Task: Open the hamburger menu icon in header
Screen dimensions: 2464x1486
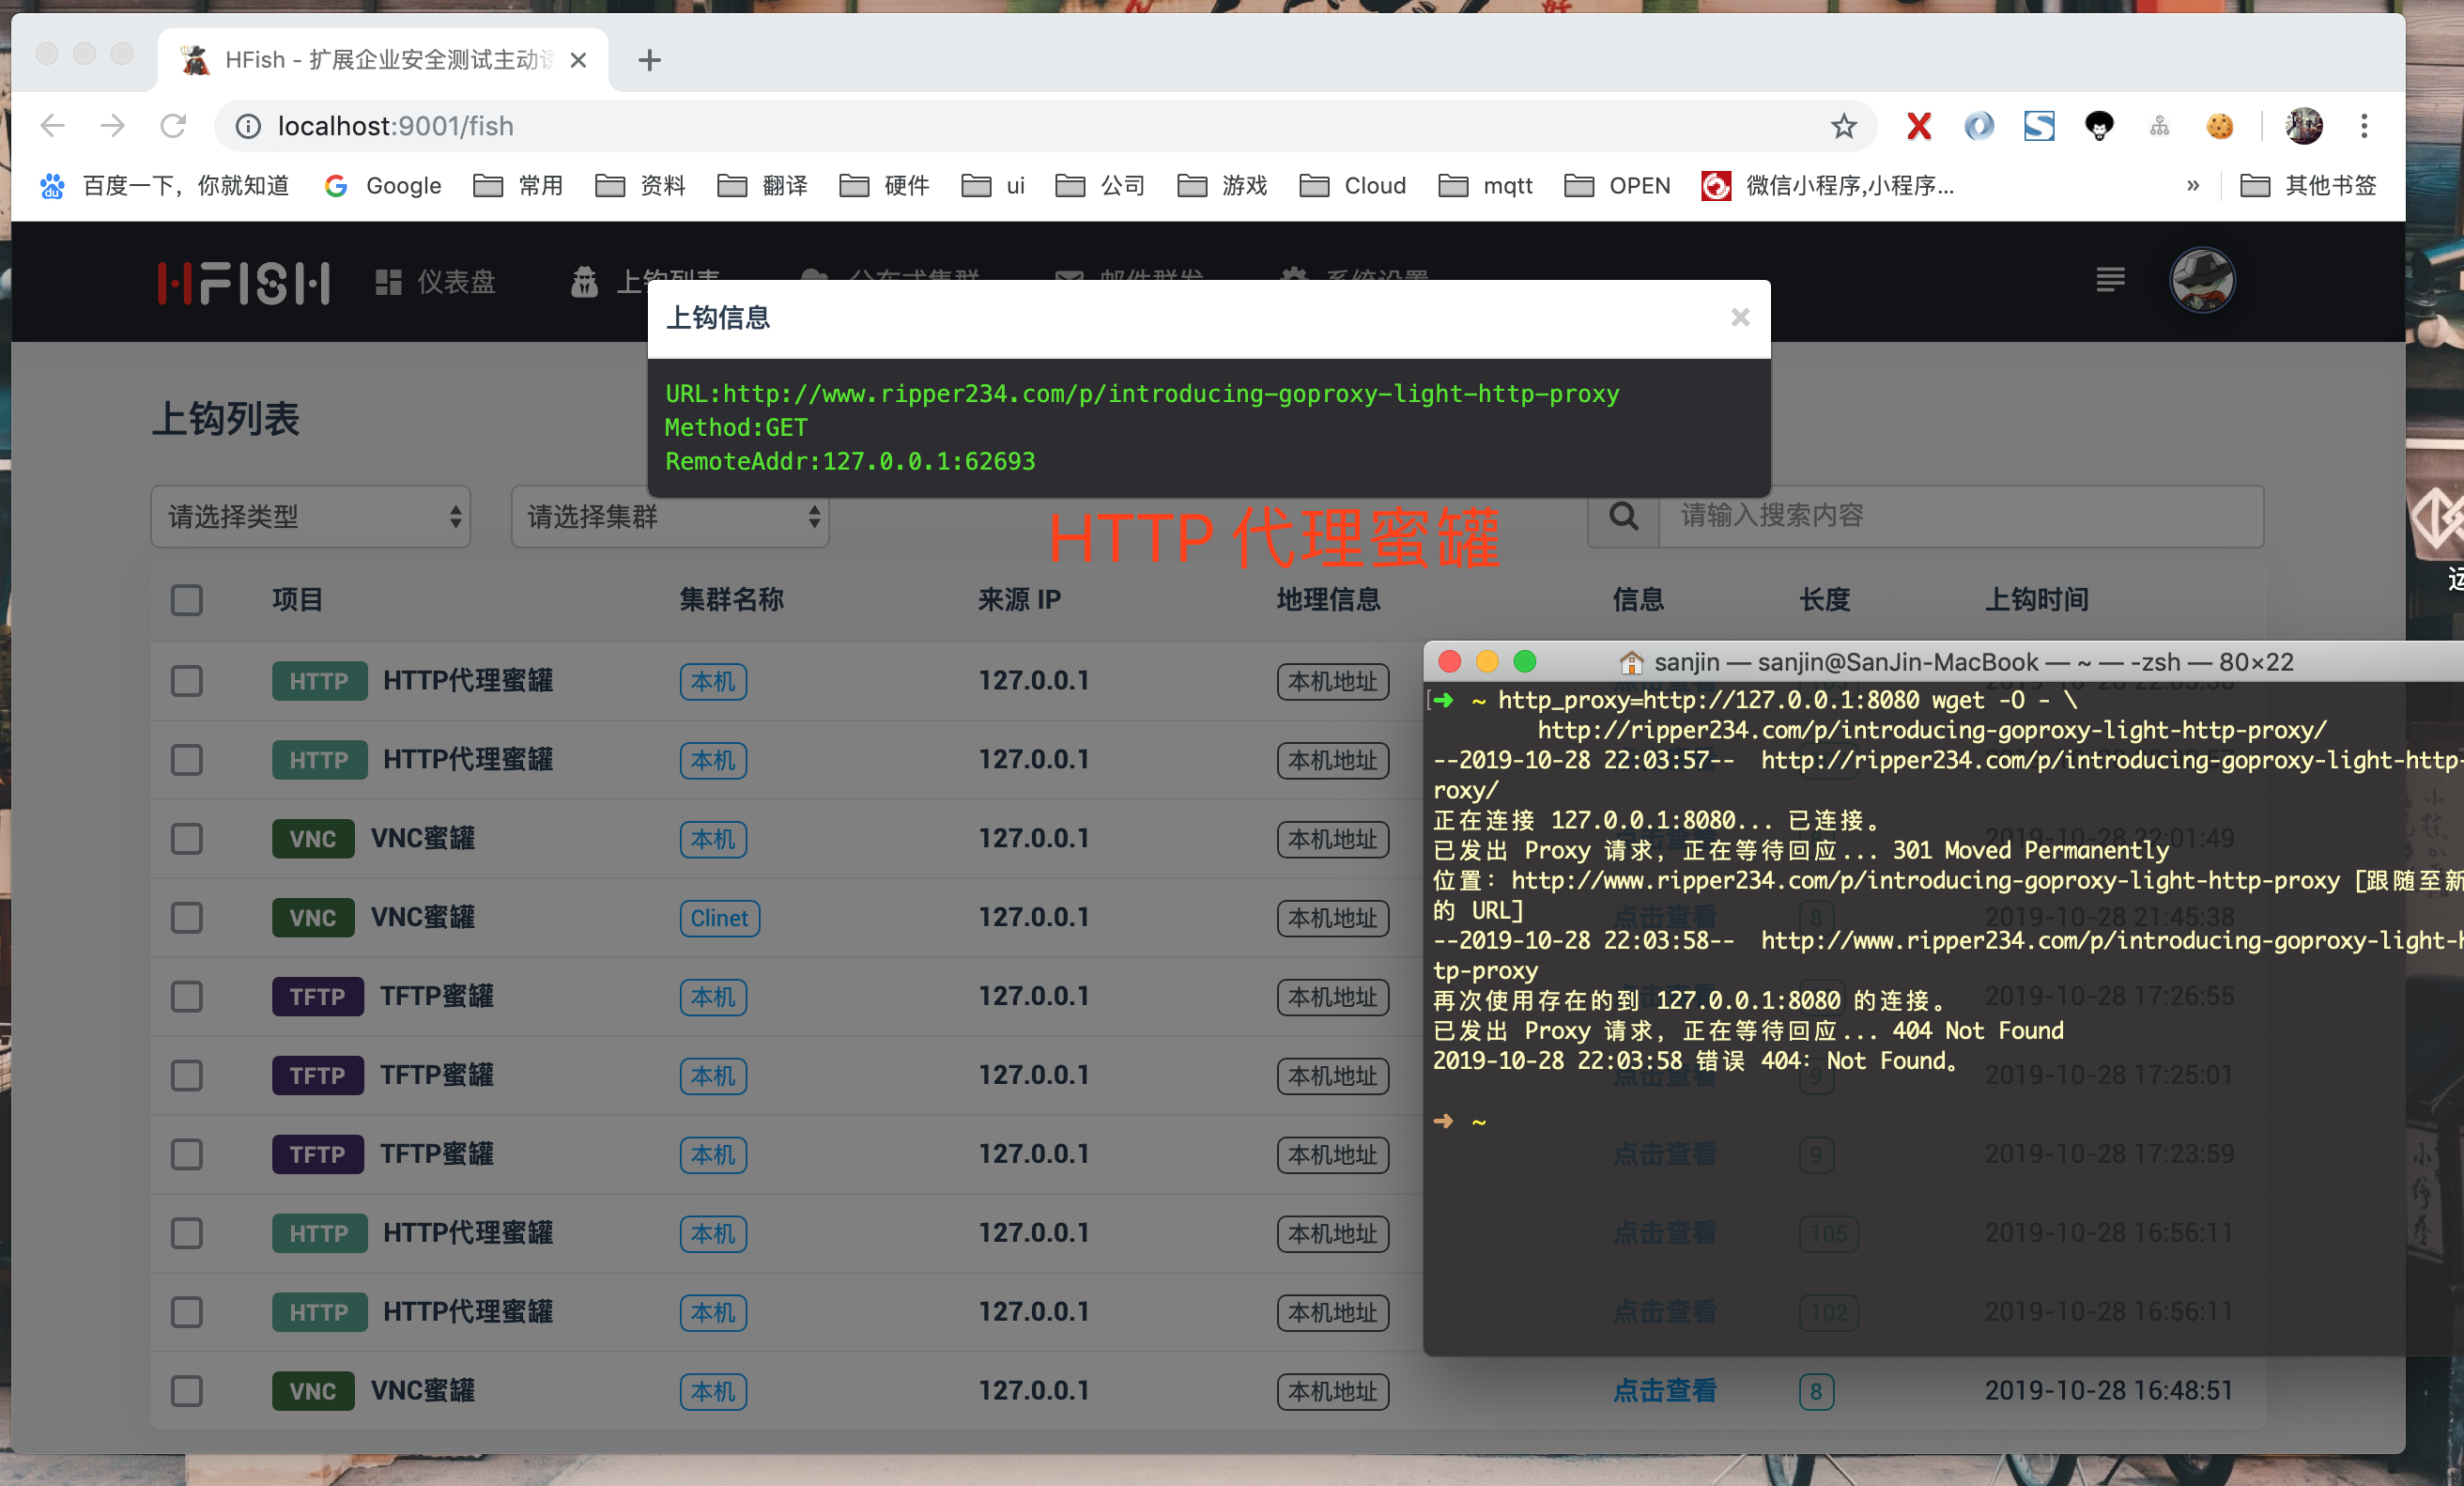Action: pos(2109,280)
